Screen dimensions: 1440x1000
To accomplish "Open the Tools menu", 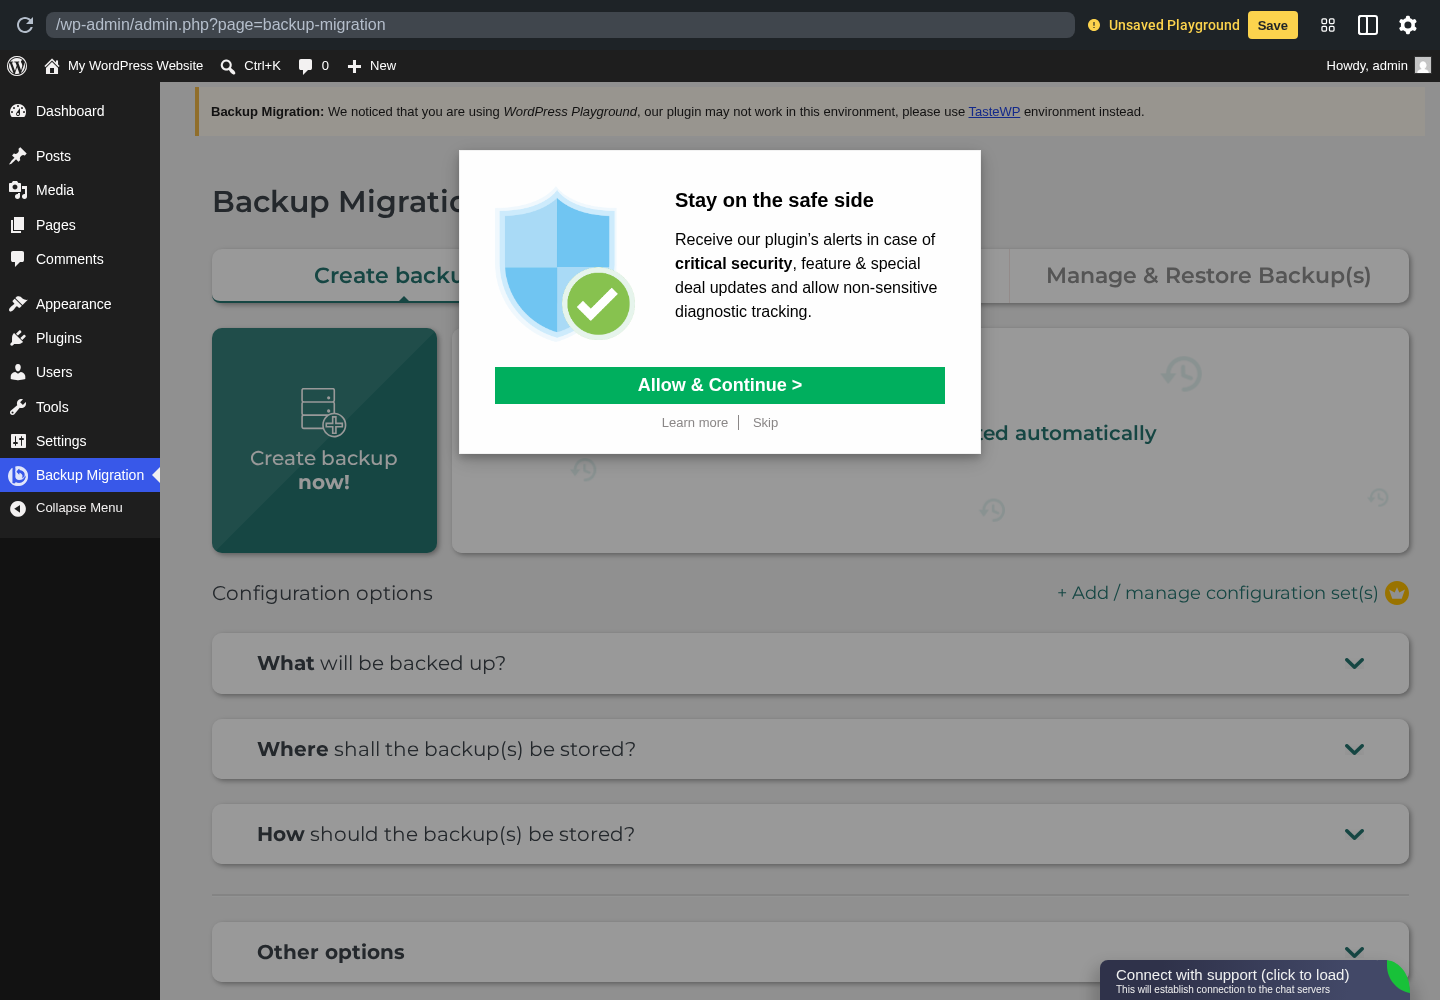I will coord(80,407).
